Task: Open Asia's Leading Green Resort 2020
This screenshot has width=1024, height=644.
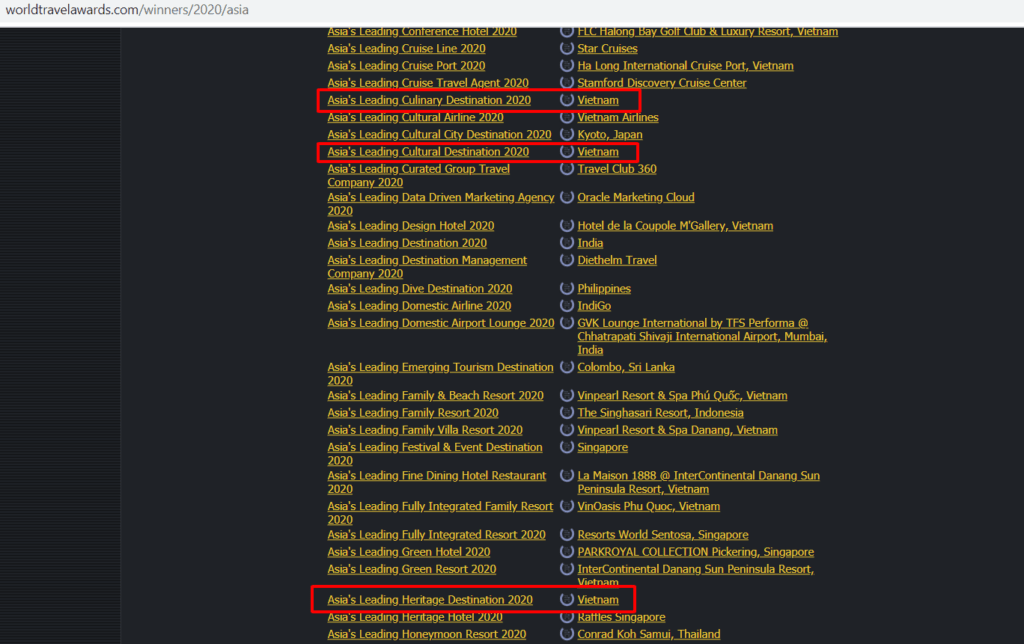Action: pyautogui.click(x=411, y=569)
